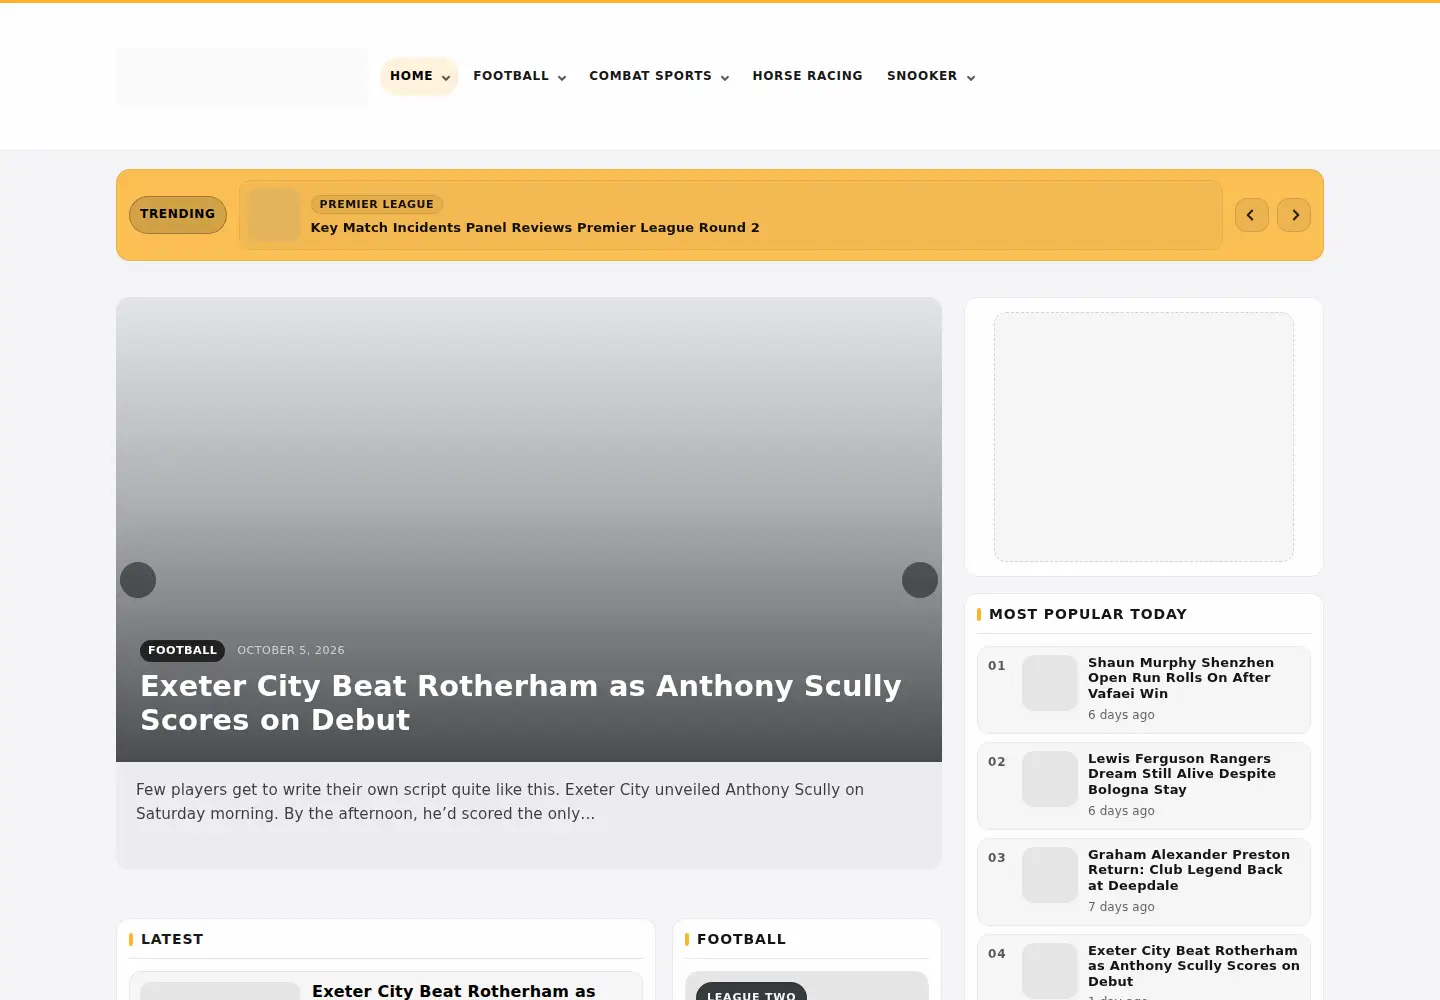Viewport: 1440px width, 1000px height.
Task: Click the Trending badge
Action: 178,214
